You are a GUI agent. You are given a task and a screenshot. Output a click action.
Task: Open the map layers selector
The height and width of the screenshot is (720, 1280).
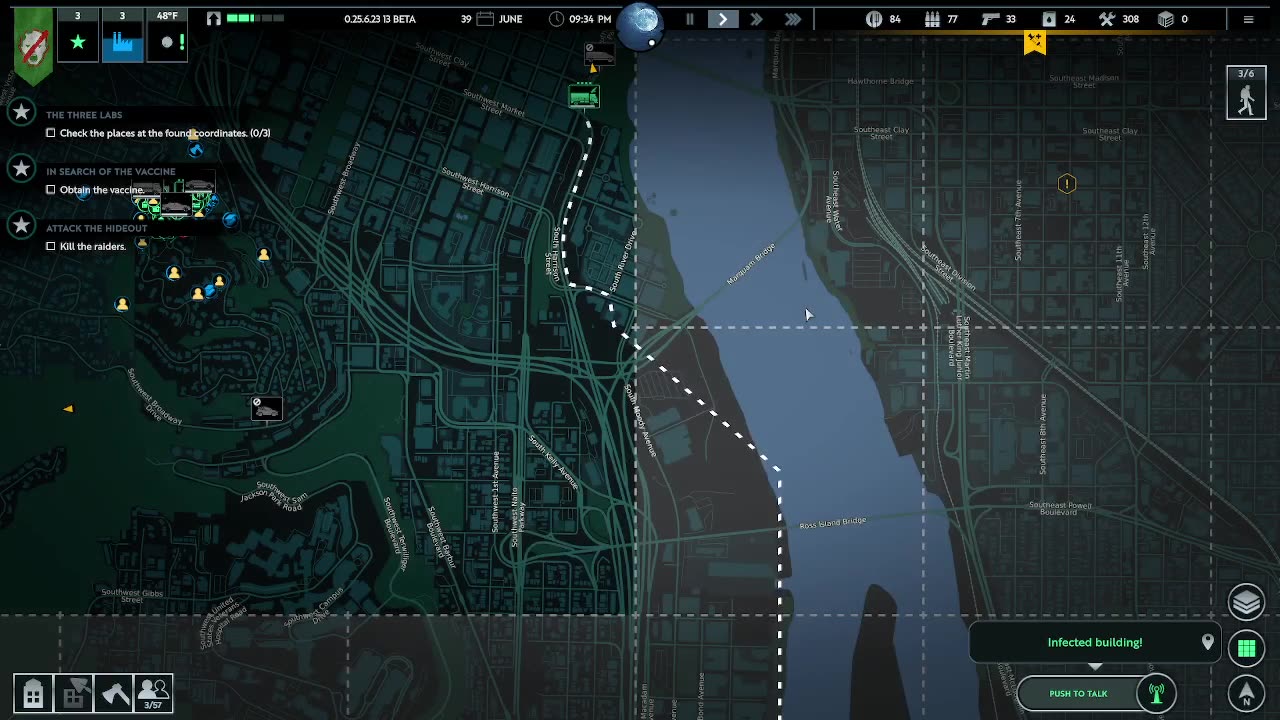1246,602
